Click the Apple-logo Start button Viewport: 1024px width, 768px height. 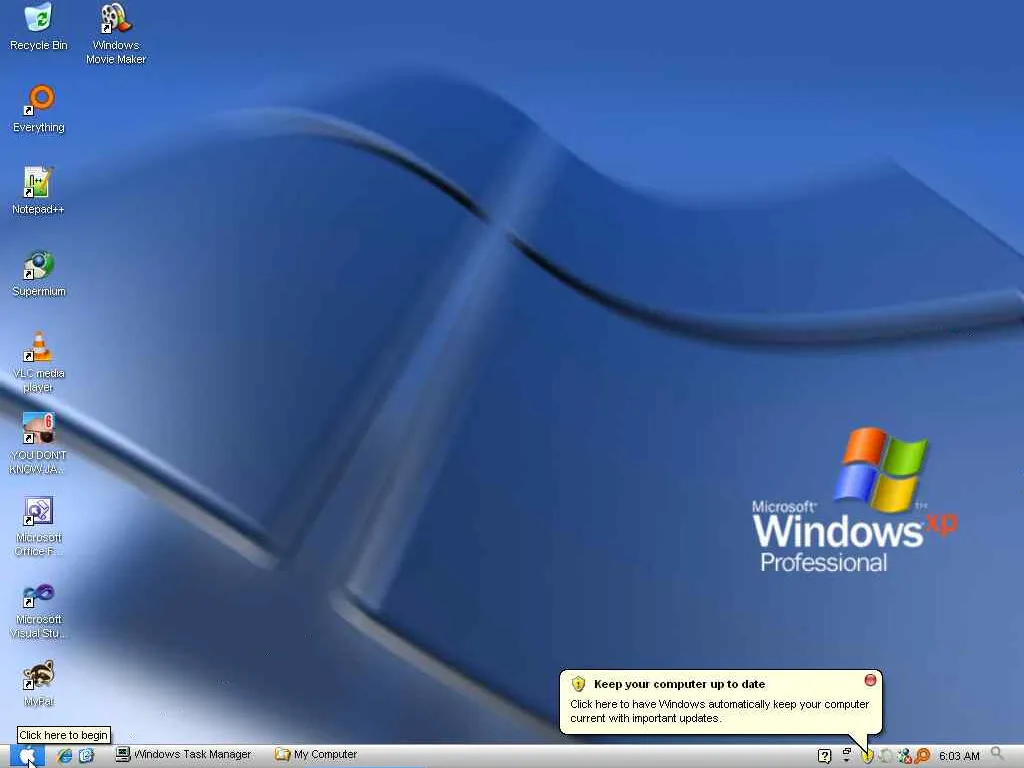click(27, 756)
